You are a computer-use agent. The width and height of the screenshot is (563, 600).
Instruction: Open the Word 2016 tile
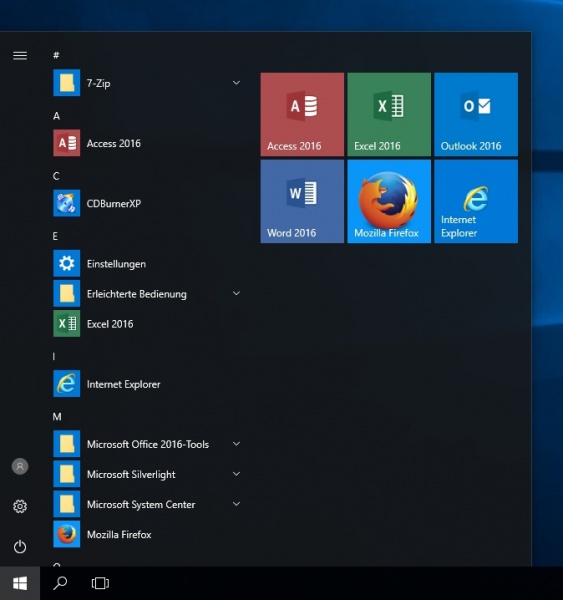pyautogui.click(x=302, y=201)
